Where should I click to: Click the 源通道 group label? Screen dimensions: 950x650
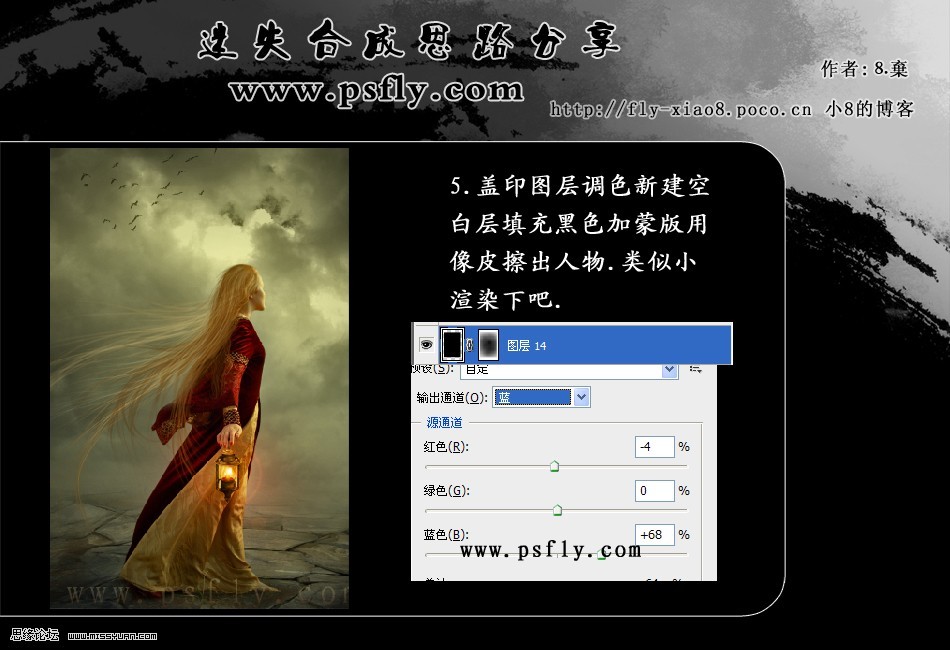[x=444, y=422]
